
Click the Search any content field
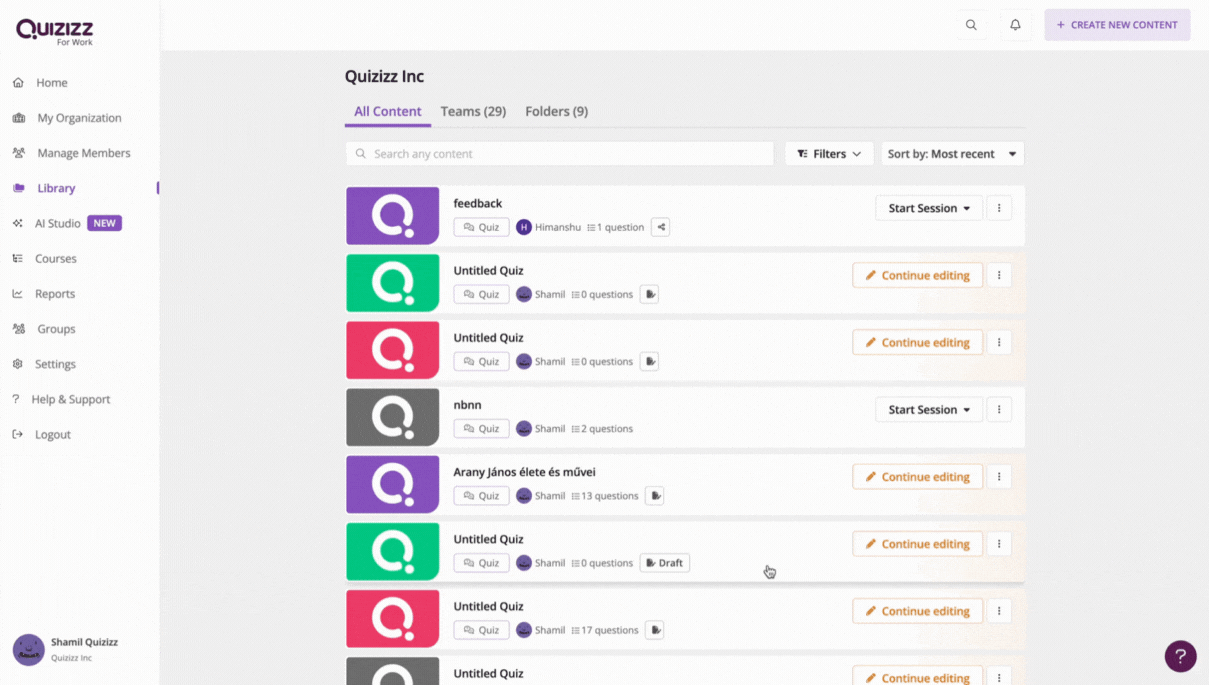point(560,154)
